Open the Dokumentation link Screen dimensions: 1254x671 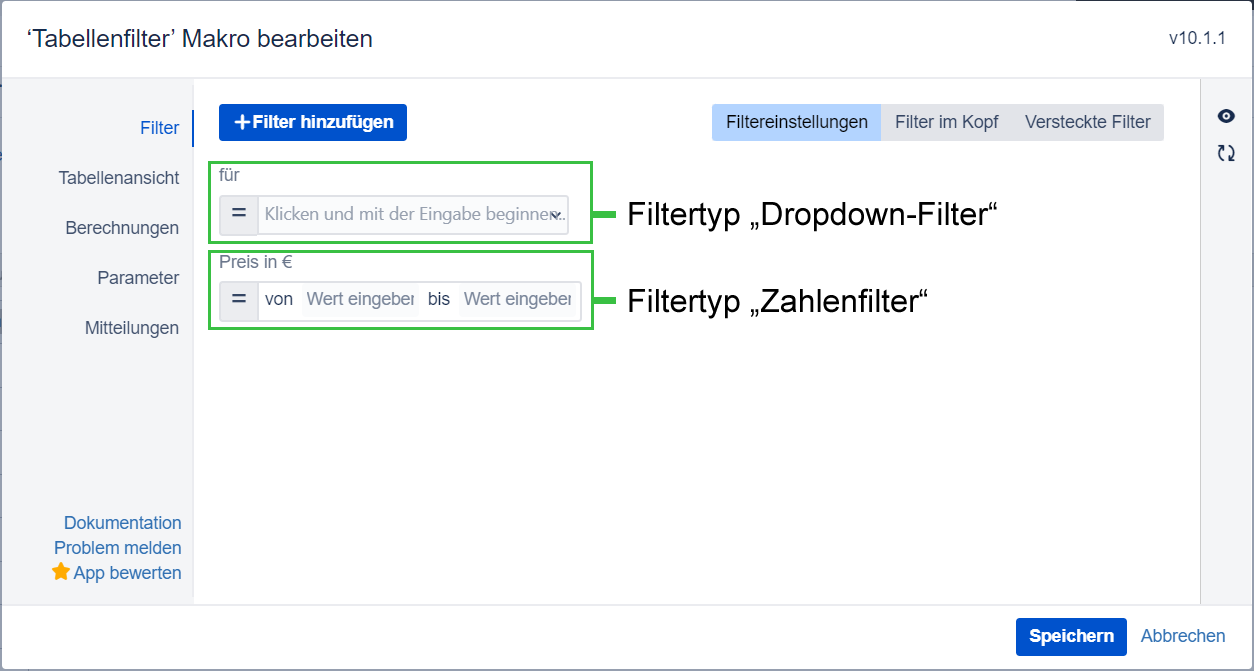click(122, 523)
